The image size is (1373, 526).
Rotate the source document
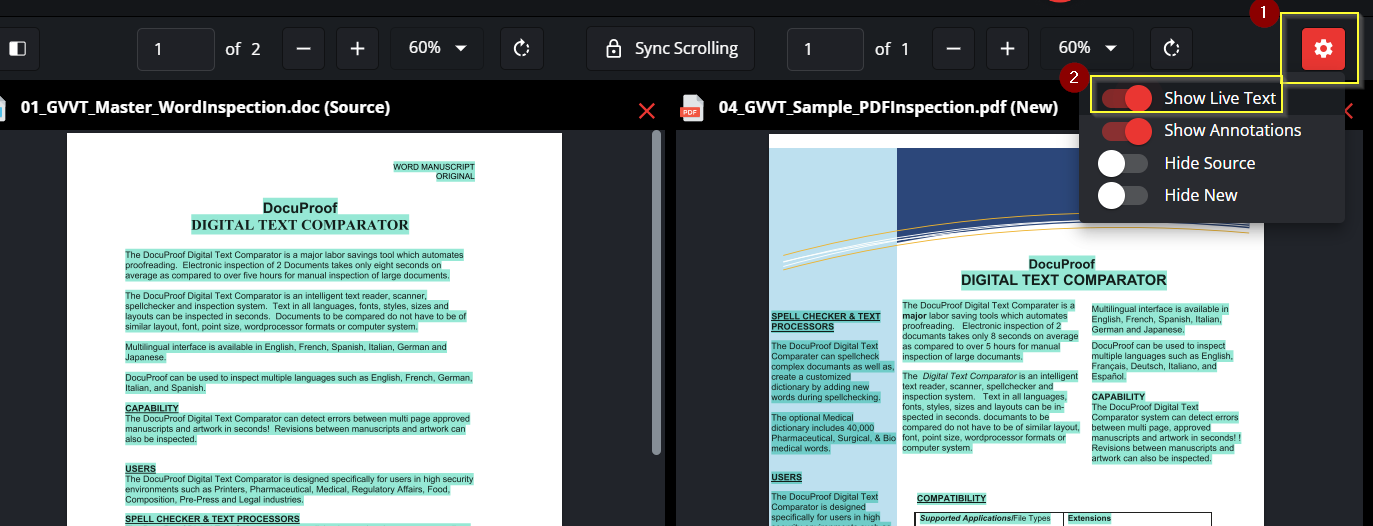click(521, 49)
